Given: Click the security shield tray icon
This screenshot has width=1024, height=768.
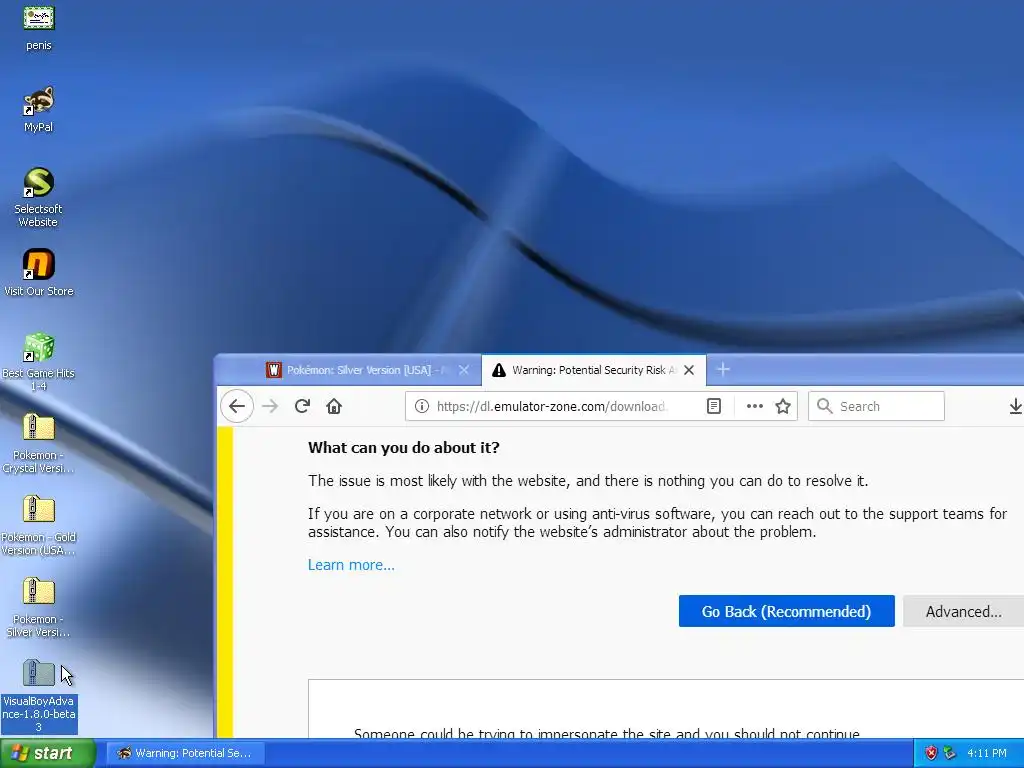Looking at the screenshot, I should [931, 753].
